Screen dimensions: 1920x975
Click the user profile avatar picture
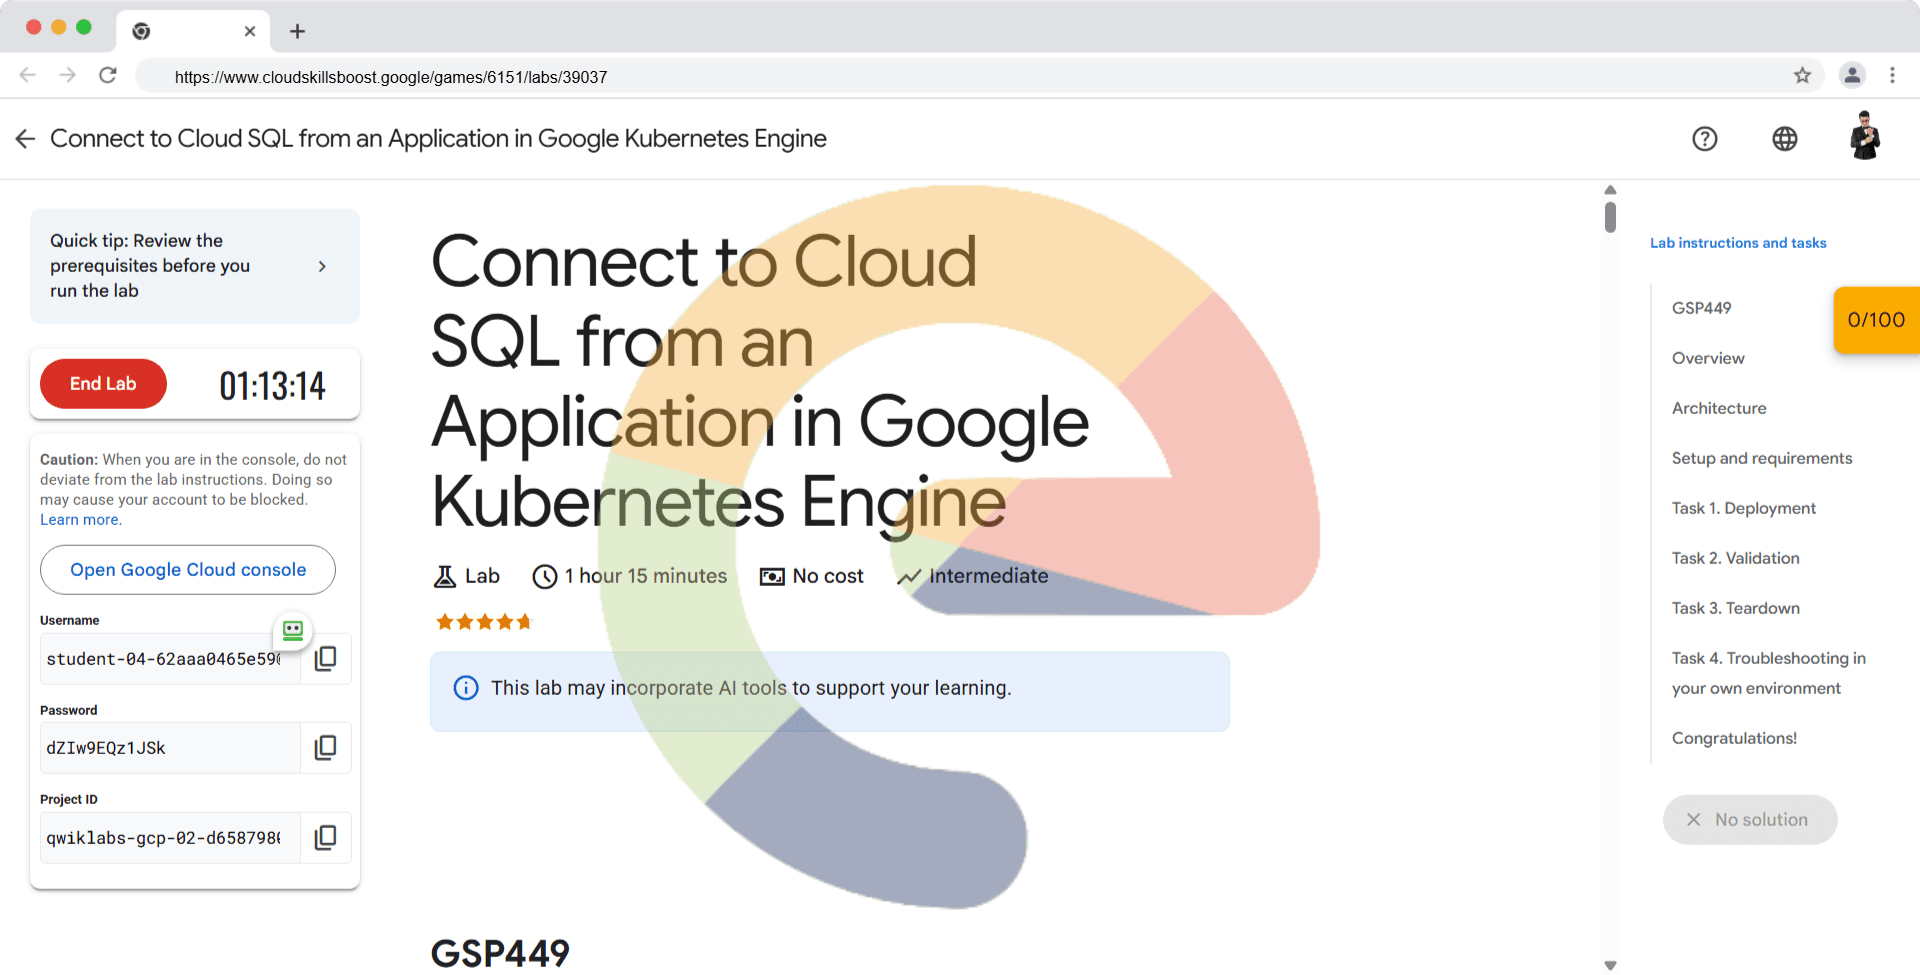point(1864,137)
